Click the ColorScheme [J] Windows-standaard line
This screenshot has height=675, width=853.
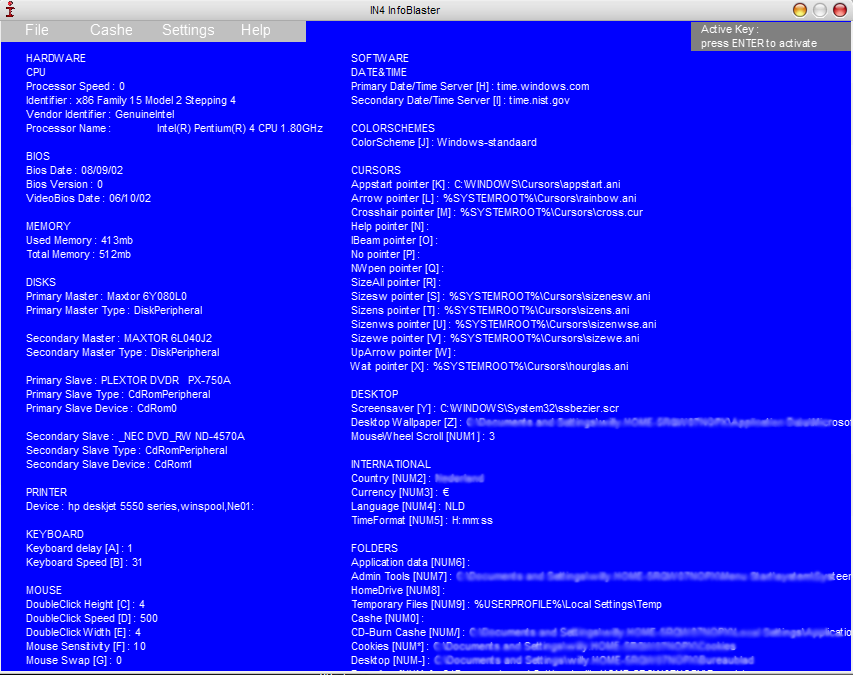(443, 142)
